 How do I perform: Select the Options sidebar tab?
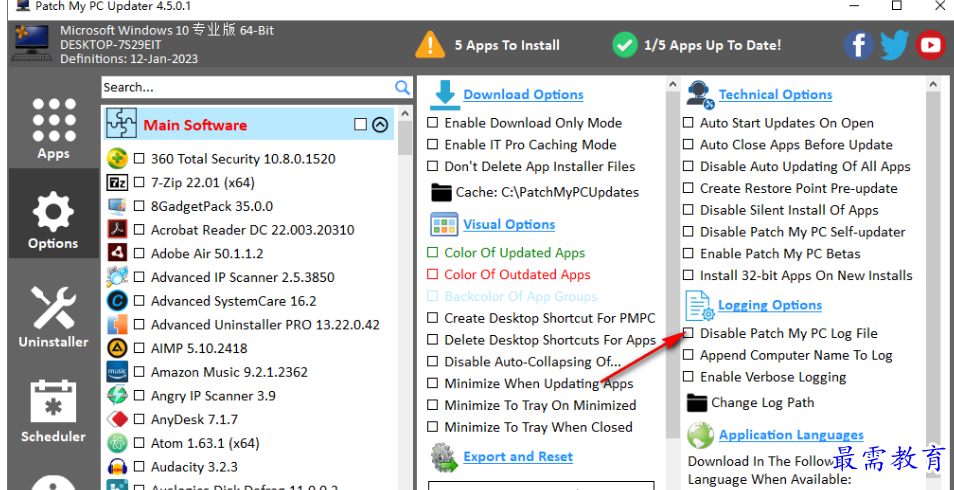pyautogui.click(x=53, y=213)
